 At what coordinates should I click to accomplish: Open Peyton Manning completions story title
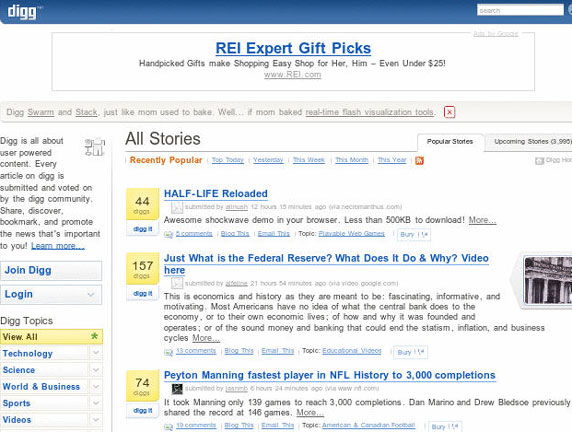point(330,375)
